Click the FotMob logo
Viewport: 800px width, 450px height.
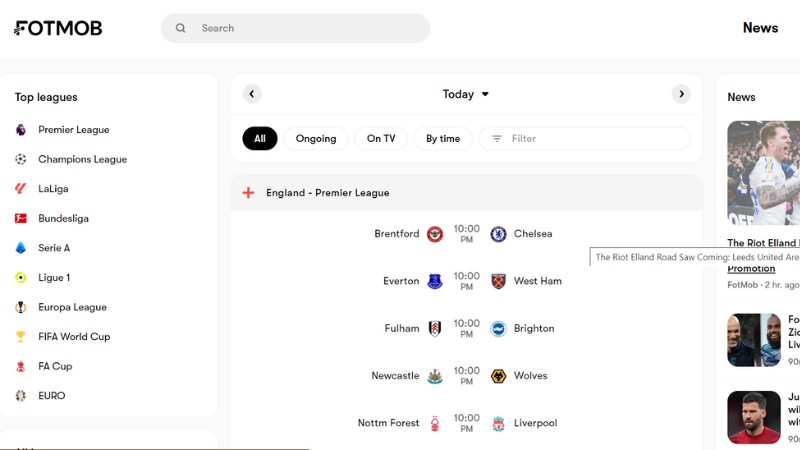58,28
